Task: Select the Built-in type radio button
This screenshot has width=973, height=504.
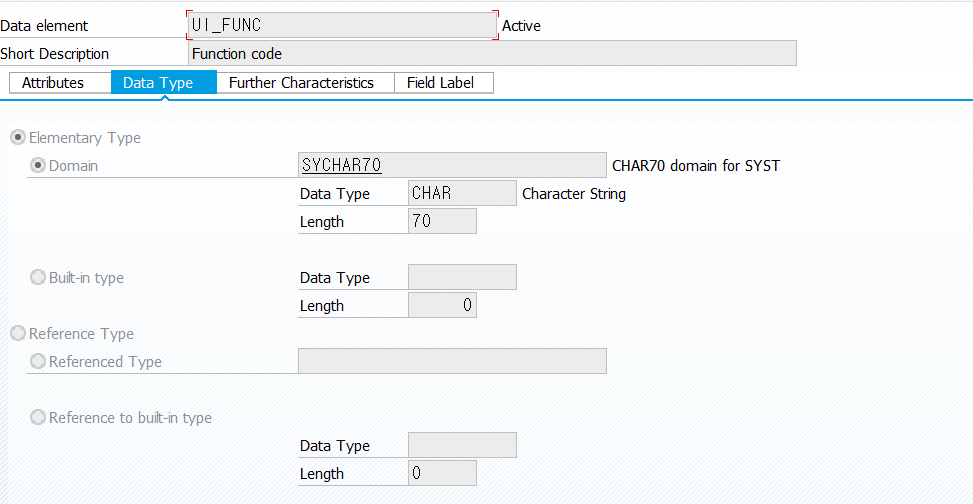Action: point(38,278)
